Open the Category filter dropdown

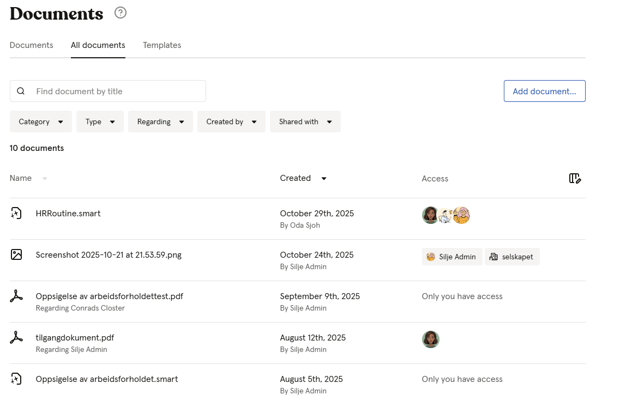tap(41, 122)
